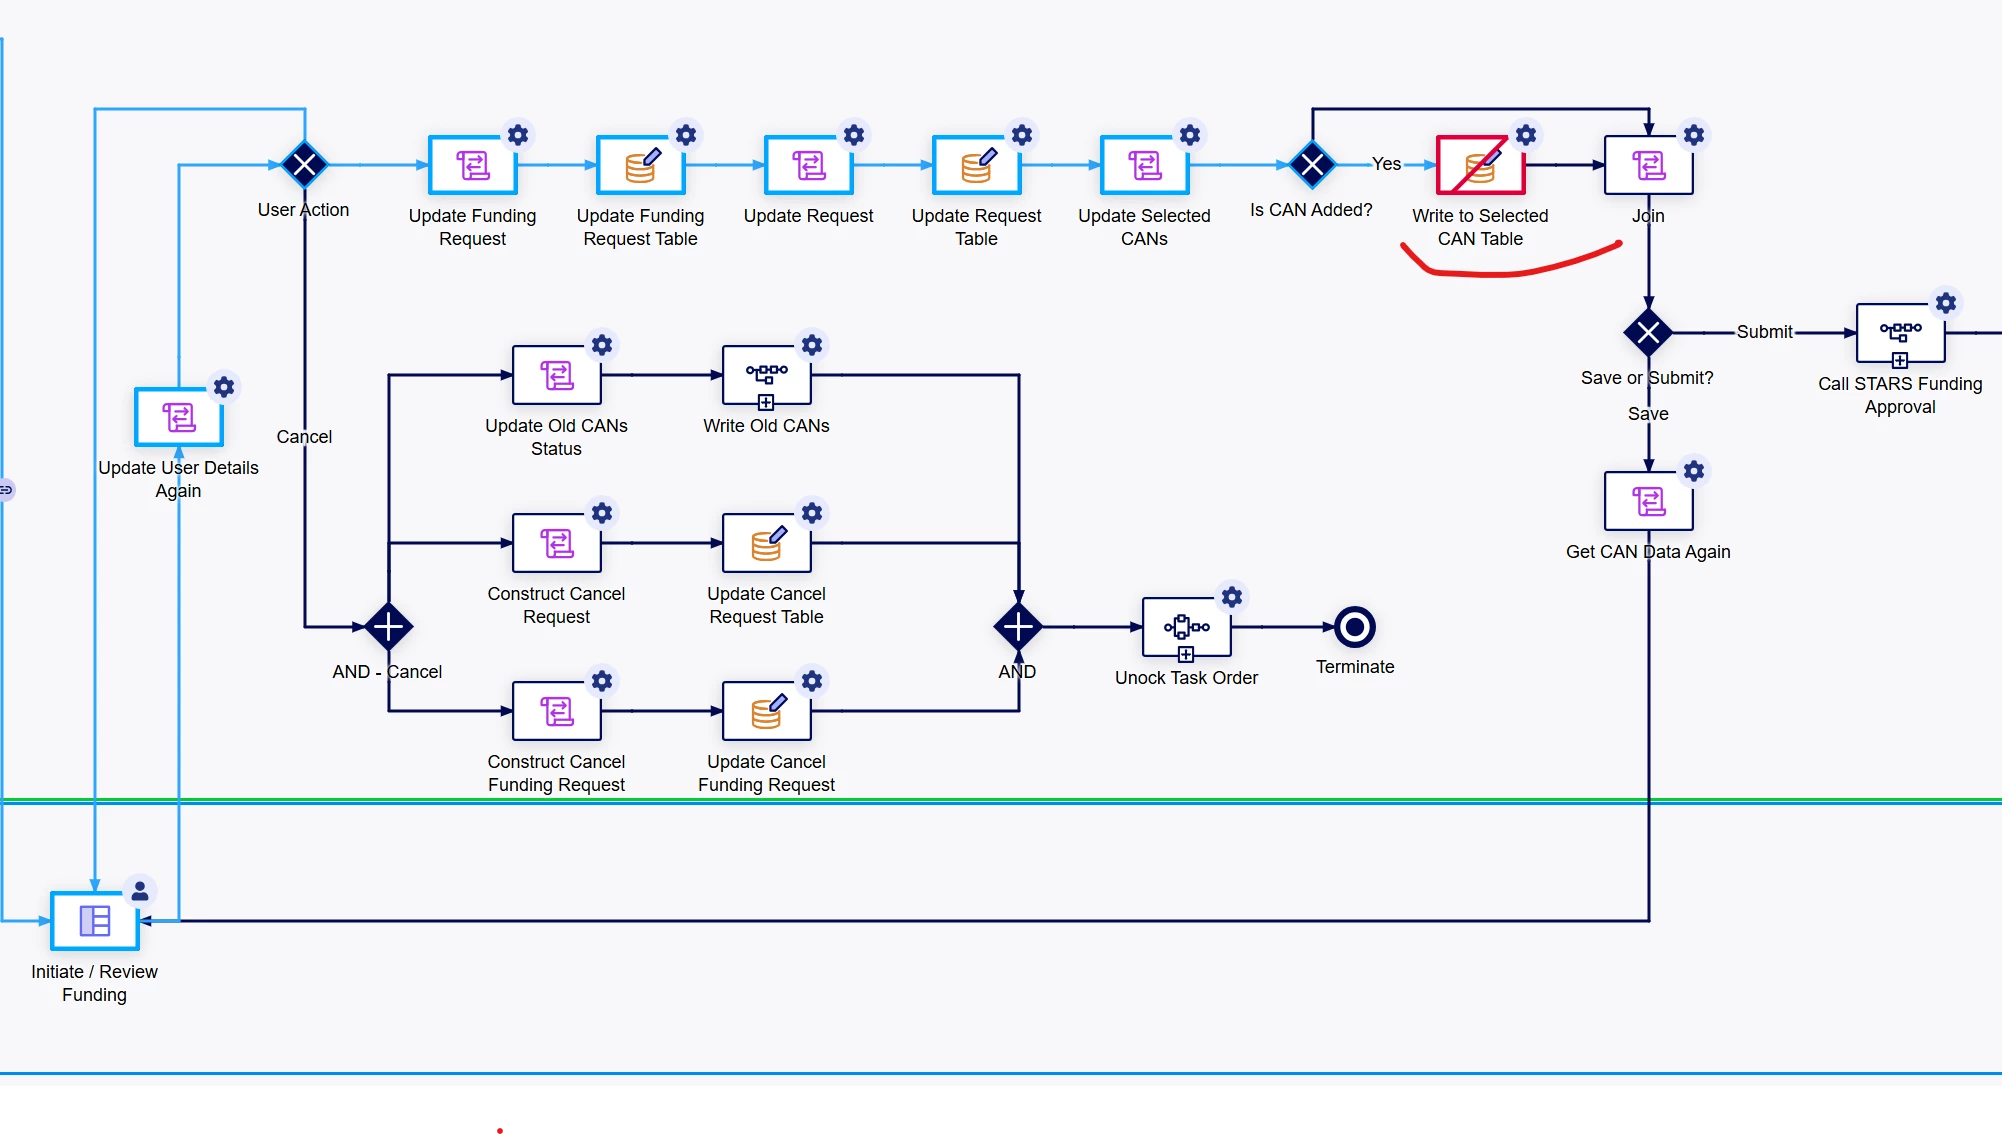Expand the plus marker on Write Old CANs

(x=766, y=402)
